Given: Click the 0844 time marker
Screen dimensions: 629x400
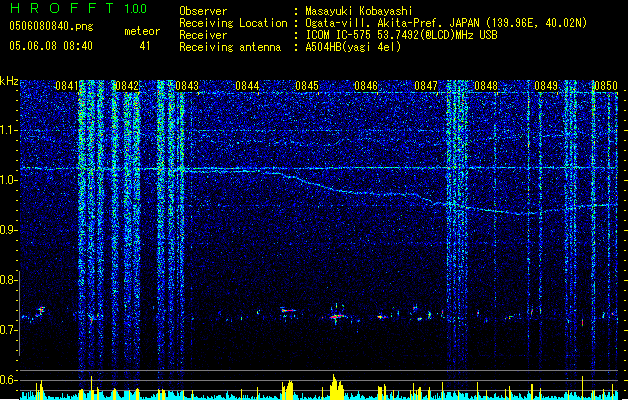Looking at the screenshot, I should coord(247,86).
